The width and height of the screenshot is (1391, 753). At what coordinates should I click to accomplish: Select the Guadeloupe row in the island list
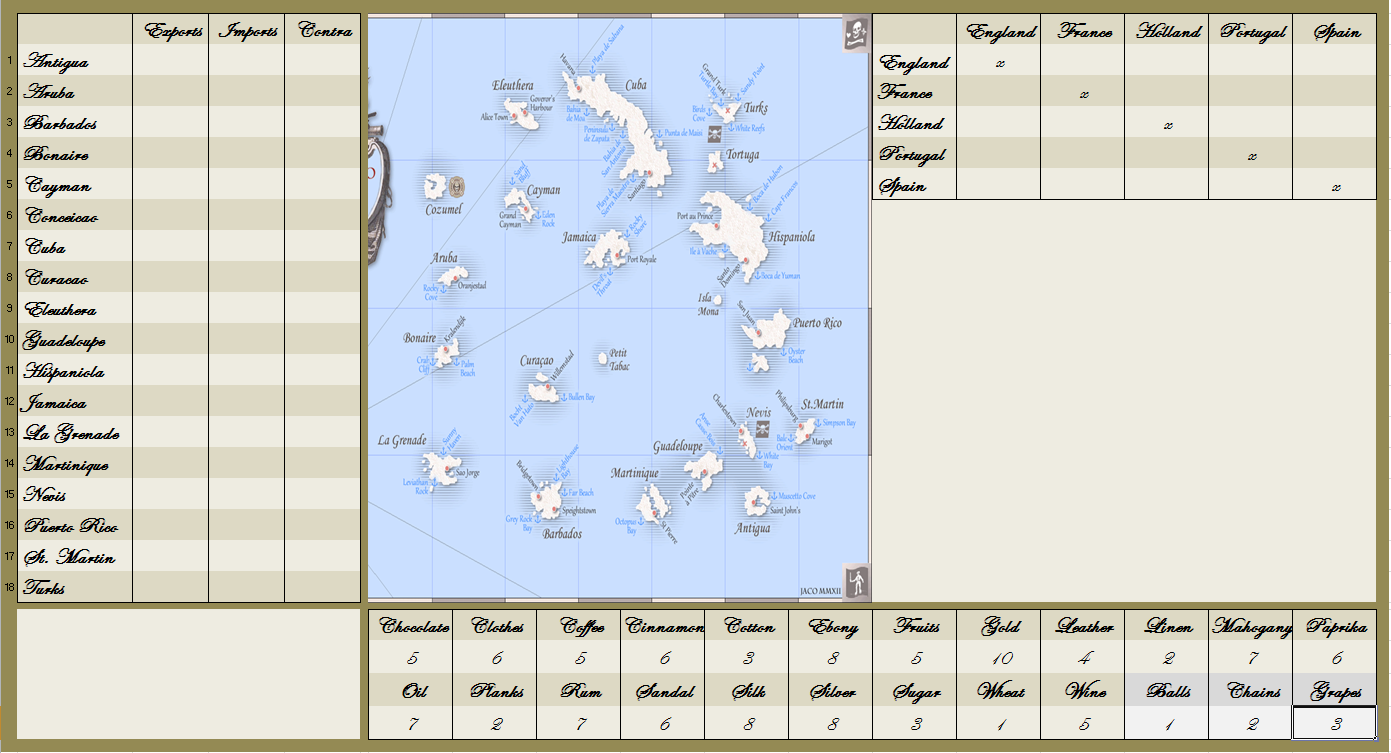pos(189,340)
